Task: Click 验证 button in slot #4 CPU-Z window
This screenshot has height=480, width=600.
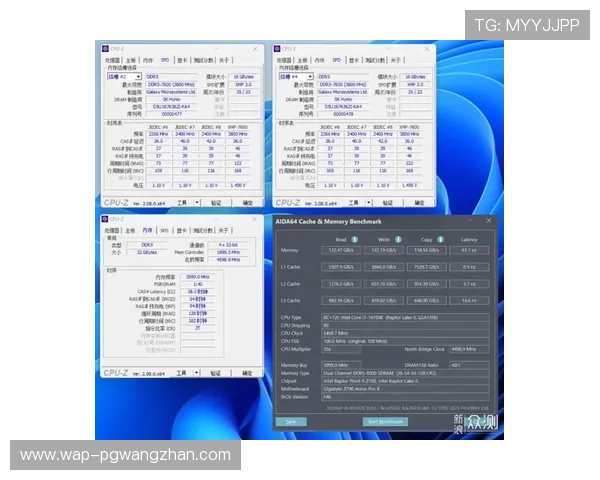Action: (x=388, y=202)
